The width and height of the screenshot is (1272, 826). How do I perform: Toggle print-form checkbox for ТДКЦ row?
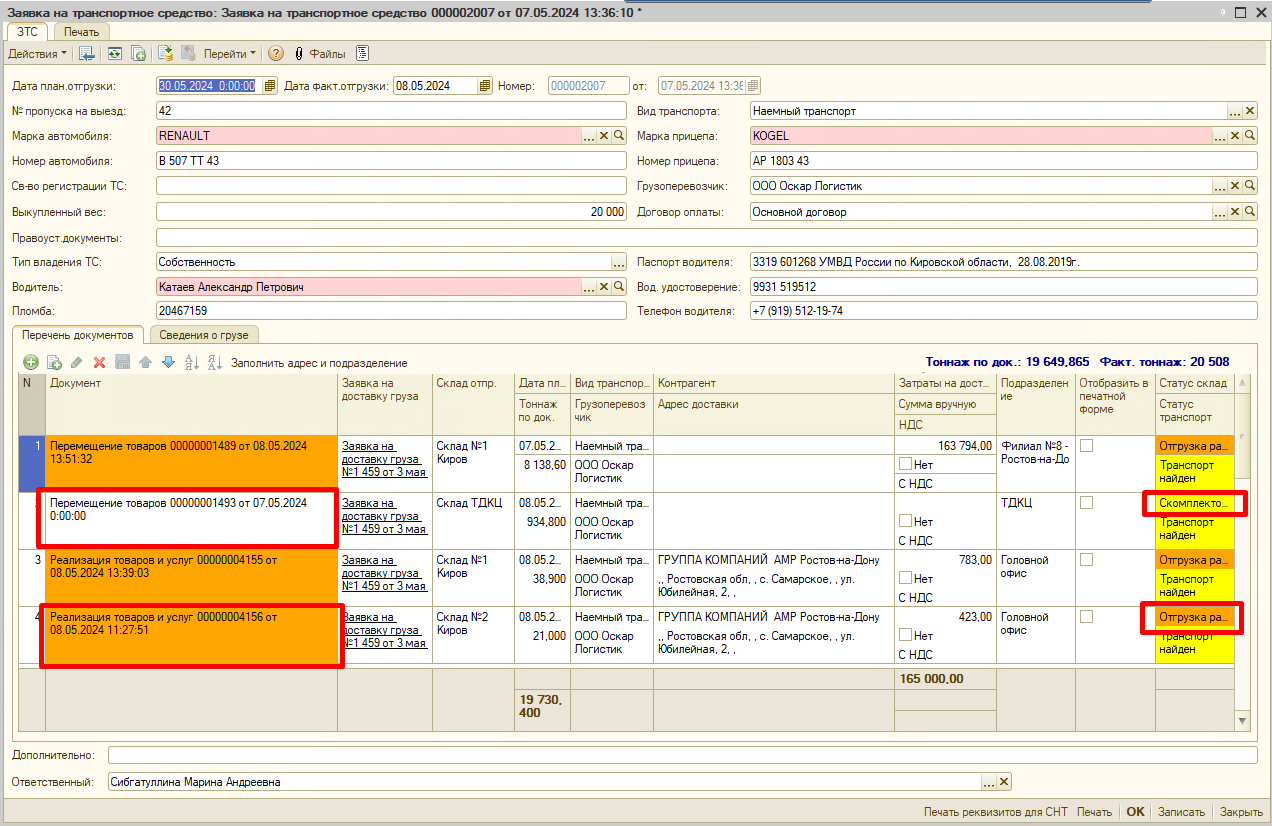tap(1086, 503)
